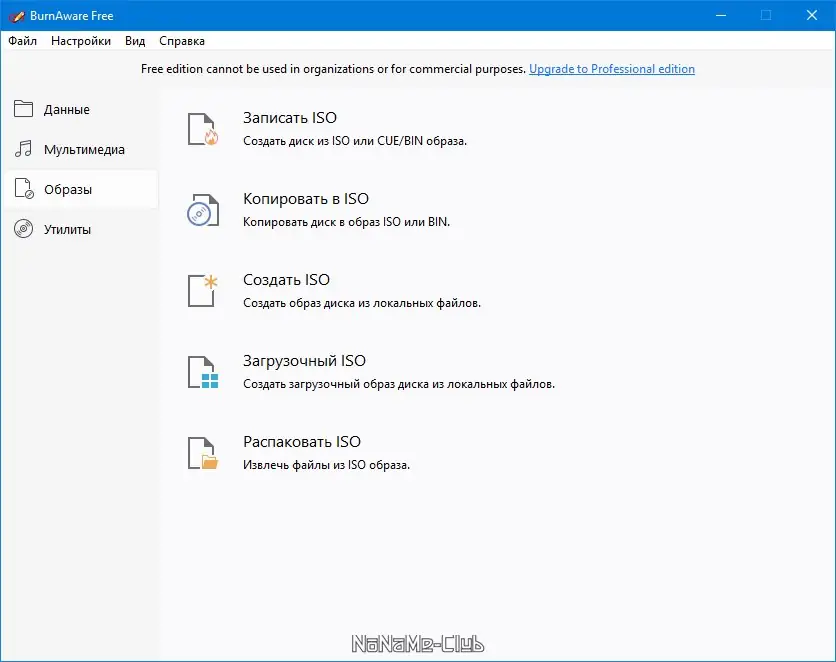Close the BurnAware Free window
Screen dimensions: 836x662
coord(811,15)
